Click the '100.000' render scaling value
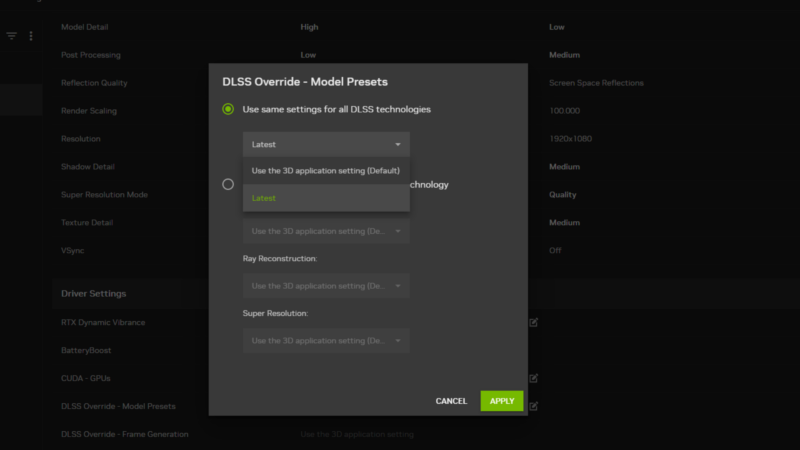 (x=564, y=111)
